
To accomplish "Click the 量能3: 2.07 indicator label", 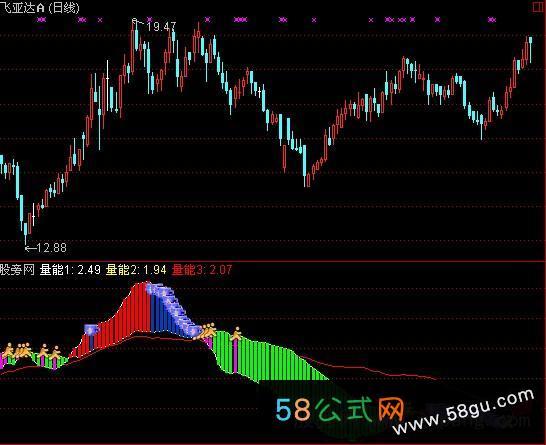I will tap(202, 270).
